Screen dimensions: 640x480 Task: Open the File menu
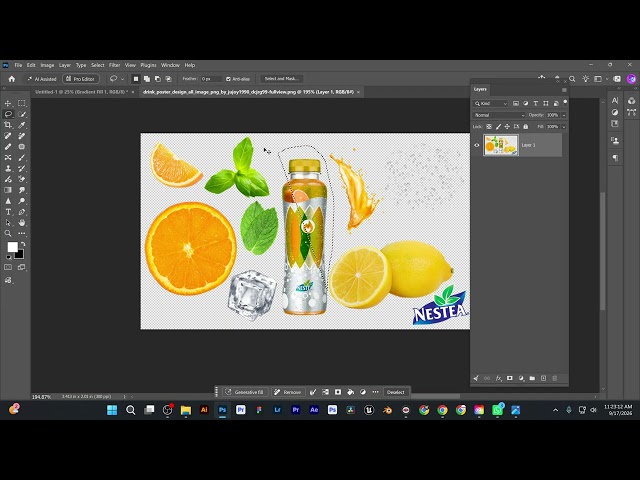tap(18, 65)
